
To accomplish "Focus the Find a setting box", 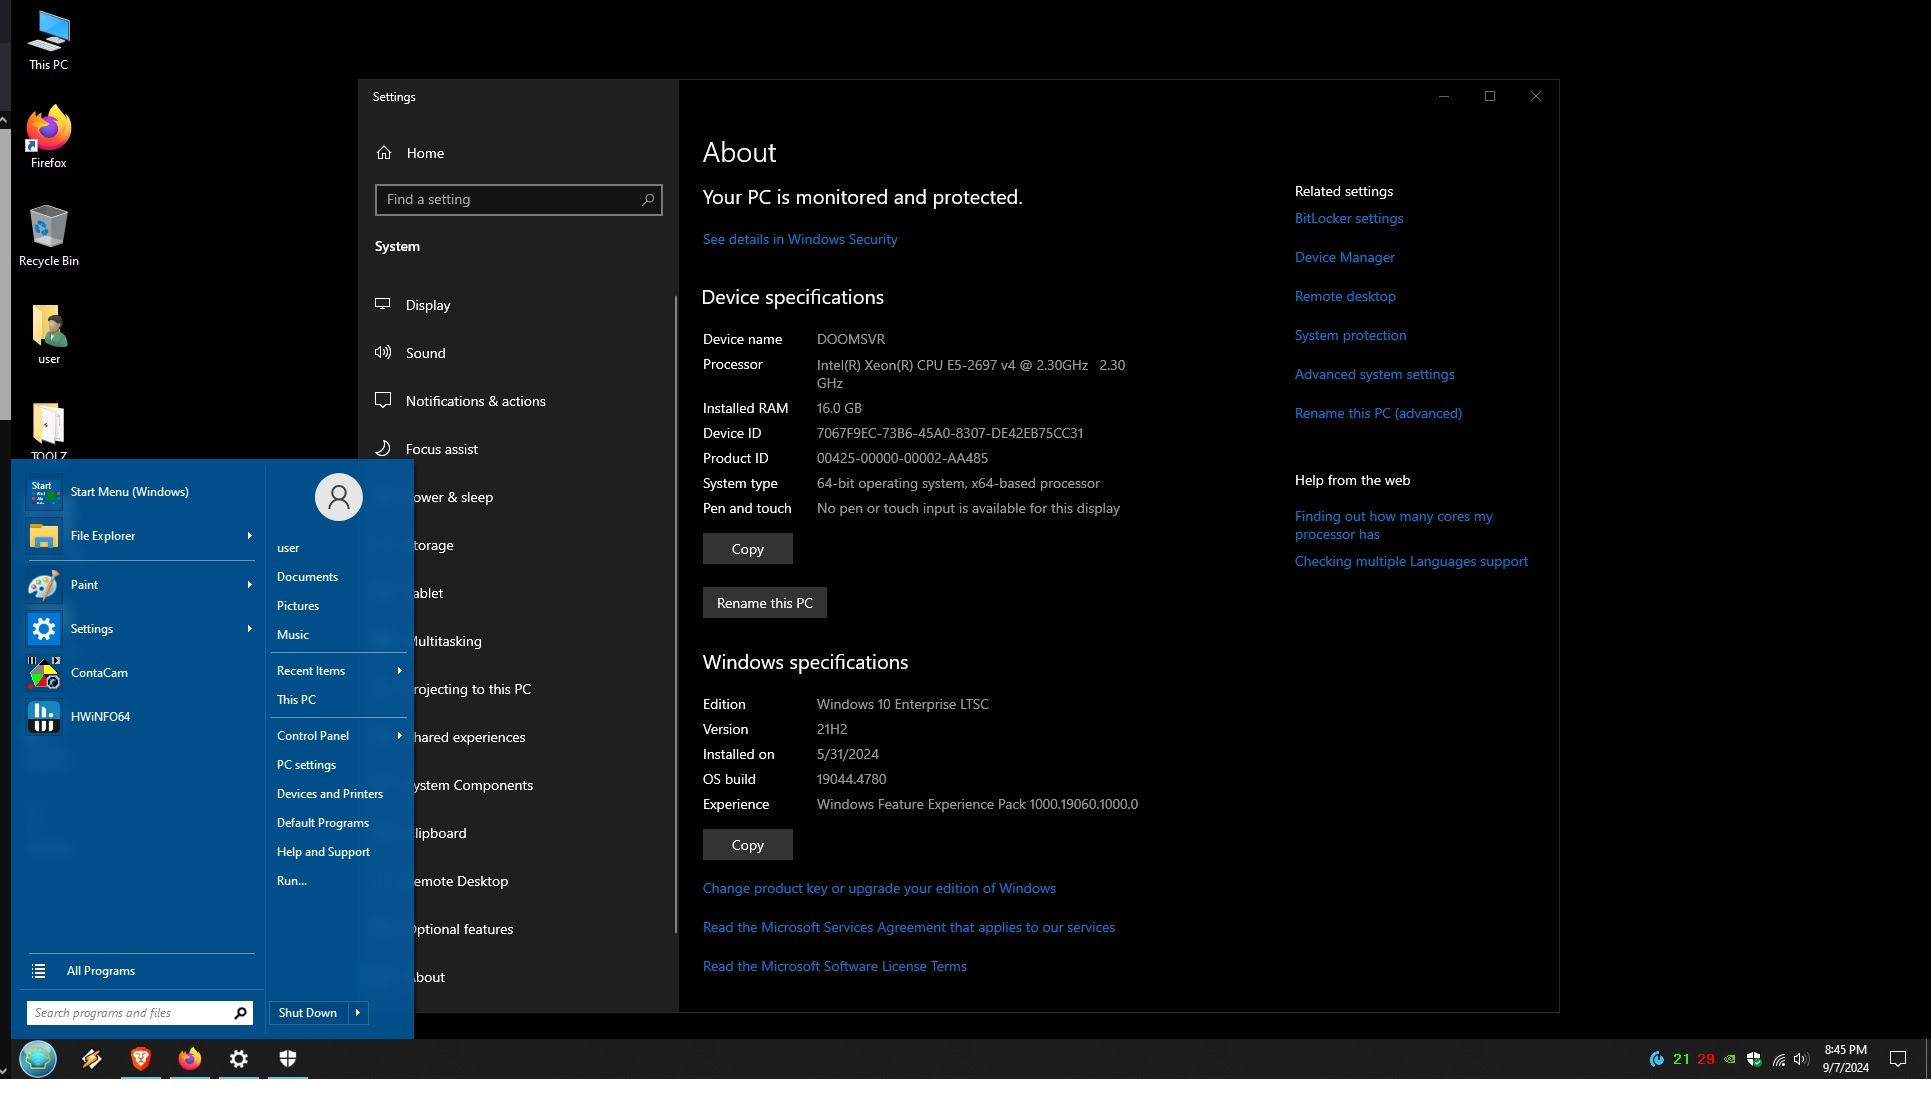I will click(518, 199).
